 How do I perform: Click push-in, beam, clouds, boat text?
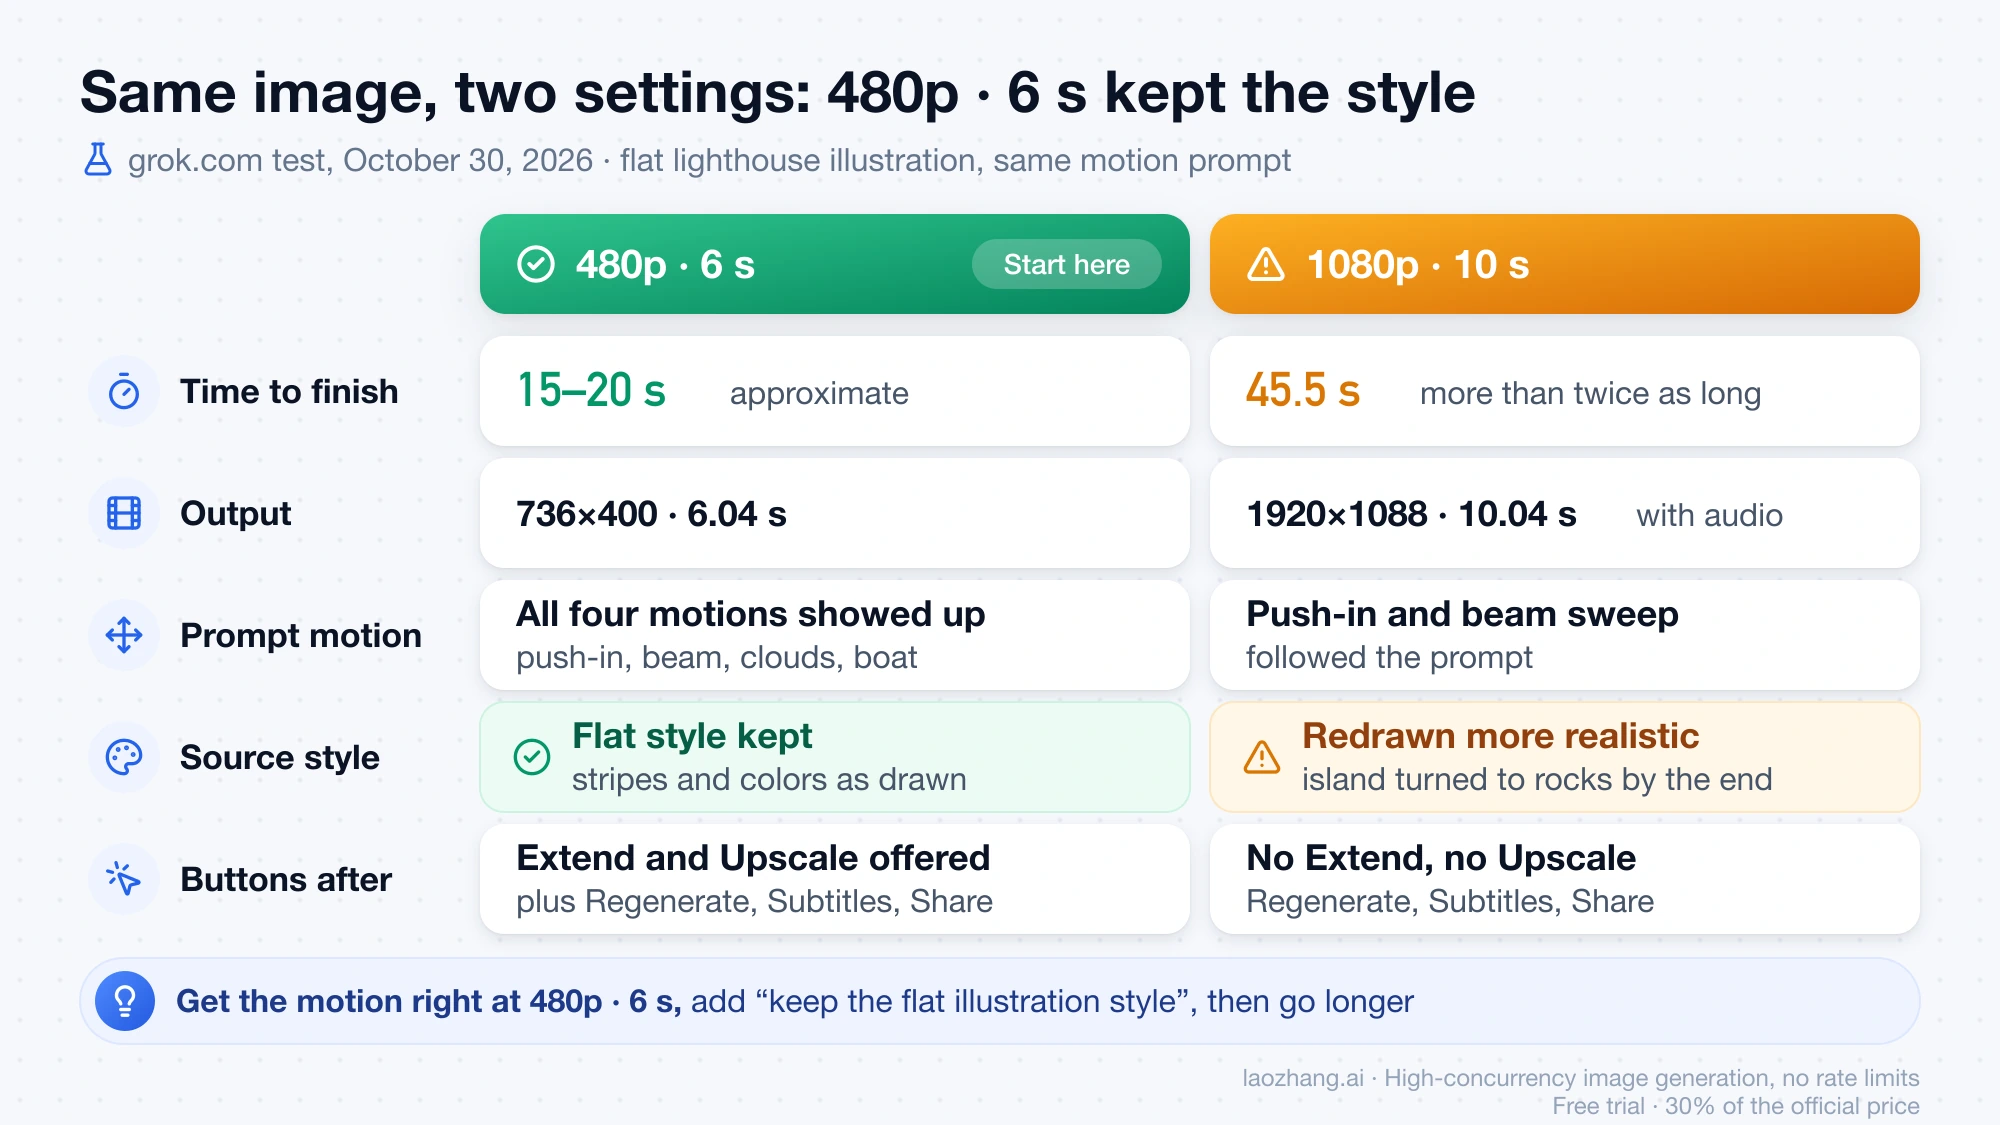click(x=717, y=658)
